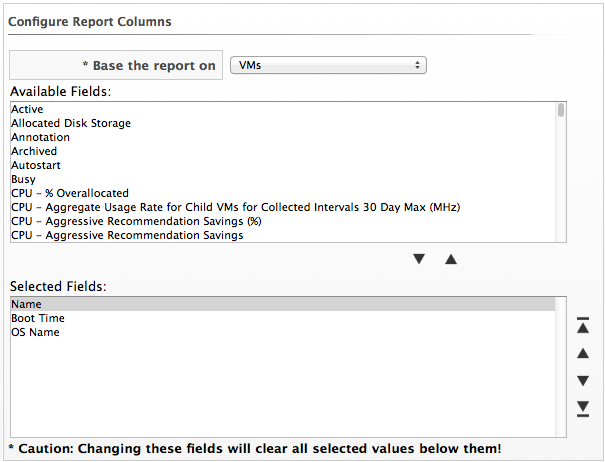Move selected field to top of list
The width and height of the screenshot is (605, 462).
pyautogui.click(x=583, y=325)
